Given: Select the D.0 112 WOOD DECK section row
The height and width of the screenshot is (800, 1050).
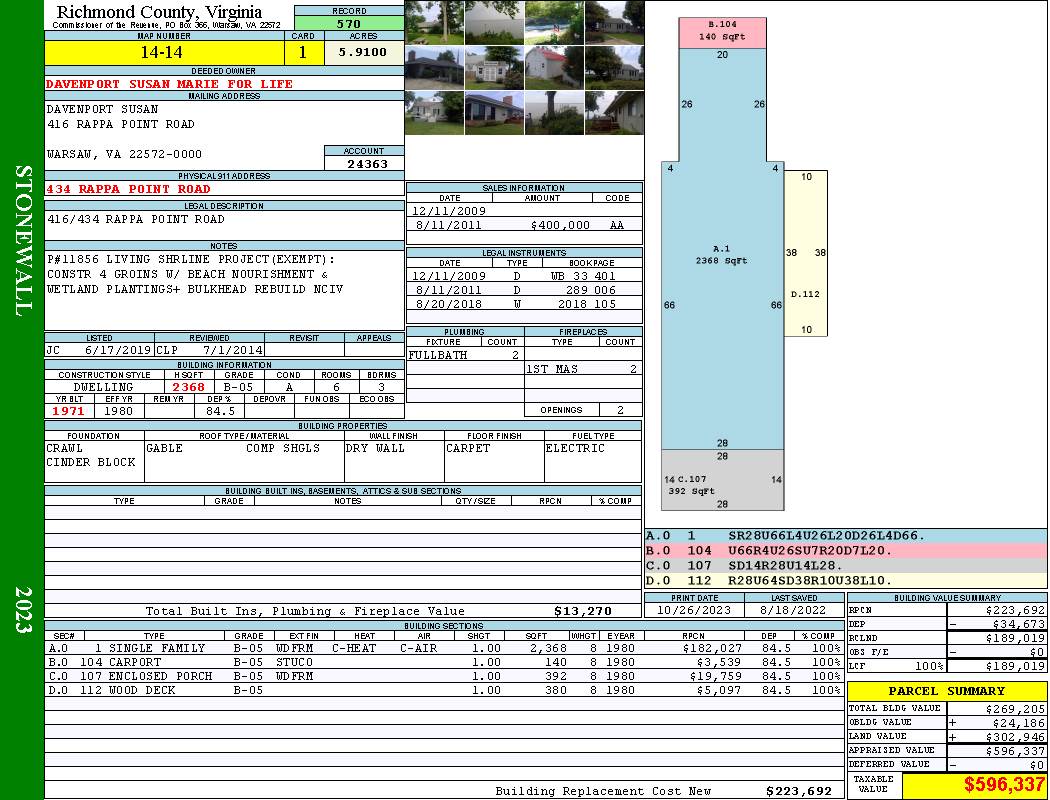Looking at the screenshot, I should pos(443,690).
